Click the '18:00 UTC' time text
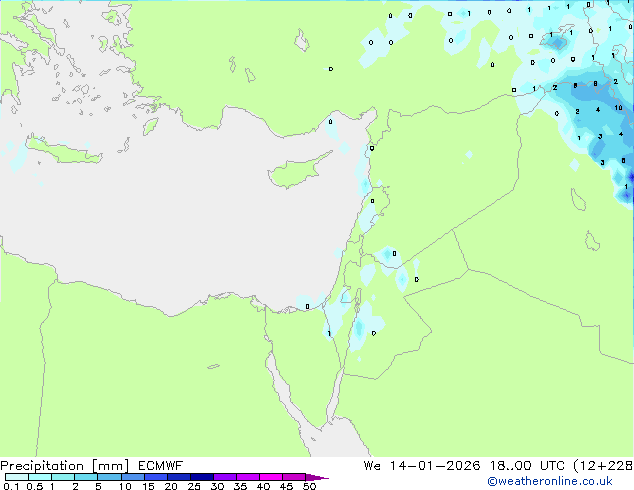This screenshot has width=634, height=490. point(527,466)
